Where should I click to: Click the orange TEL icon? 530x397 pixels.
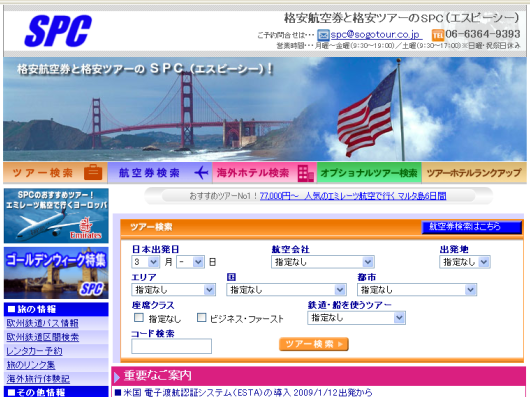438,35
